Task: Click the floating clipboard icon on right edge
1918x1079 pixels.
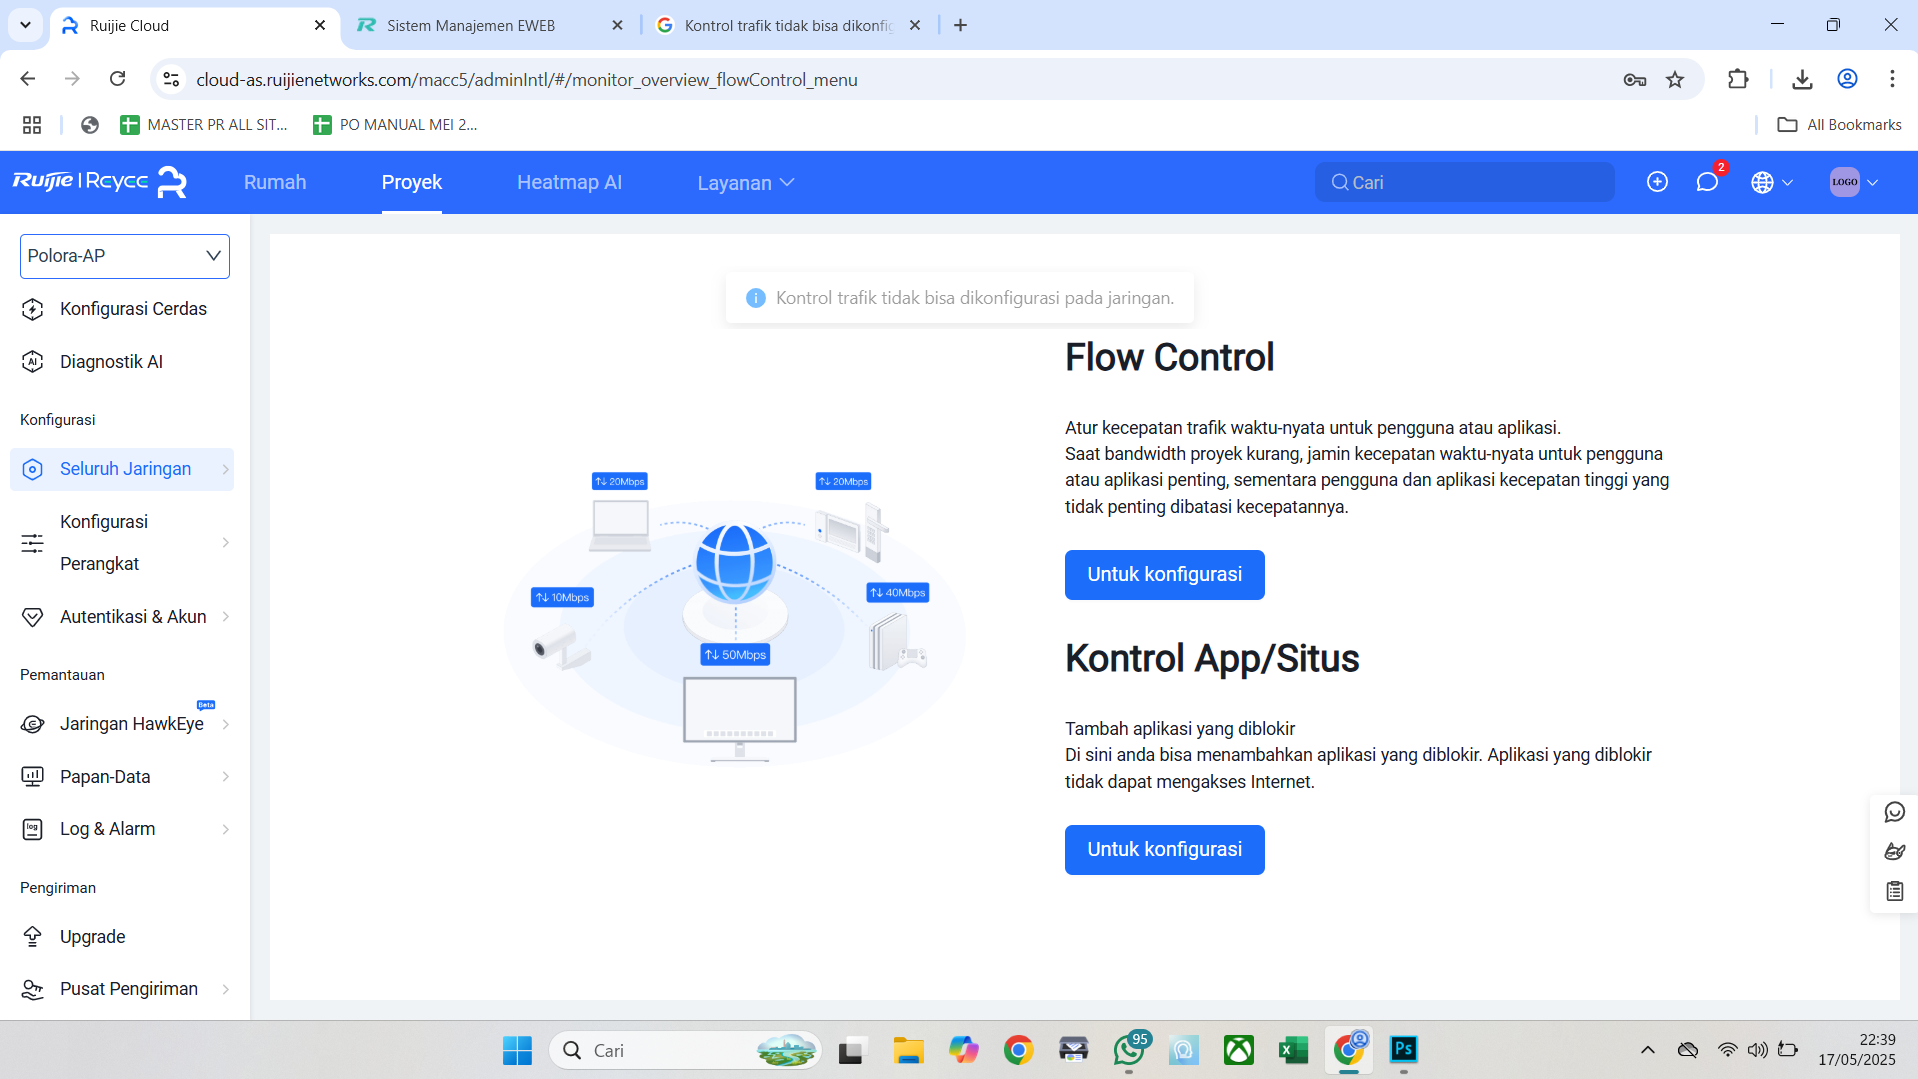Action: 1894,891
